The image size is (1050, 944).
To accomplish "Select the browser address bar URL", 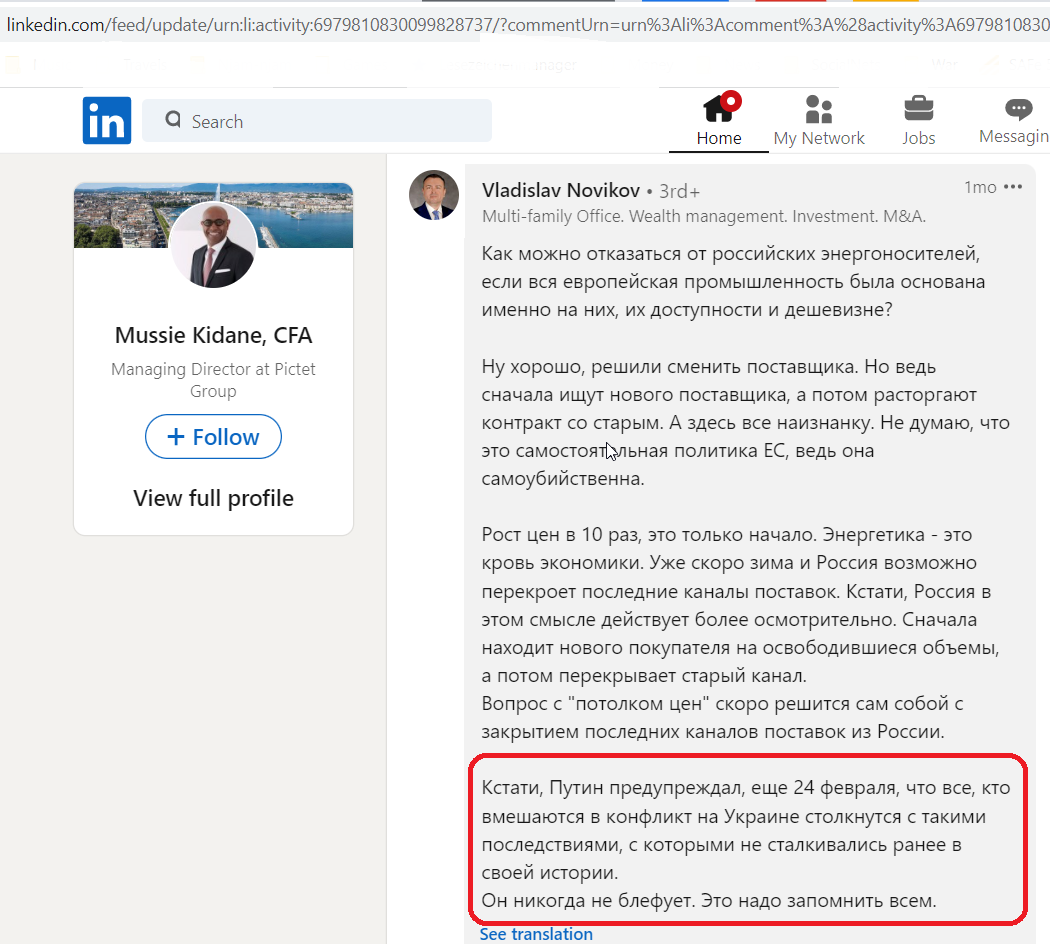I will 525,25.
